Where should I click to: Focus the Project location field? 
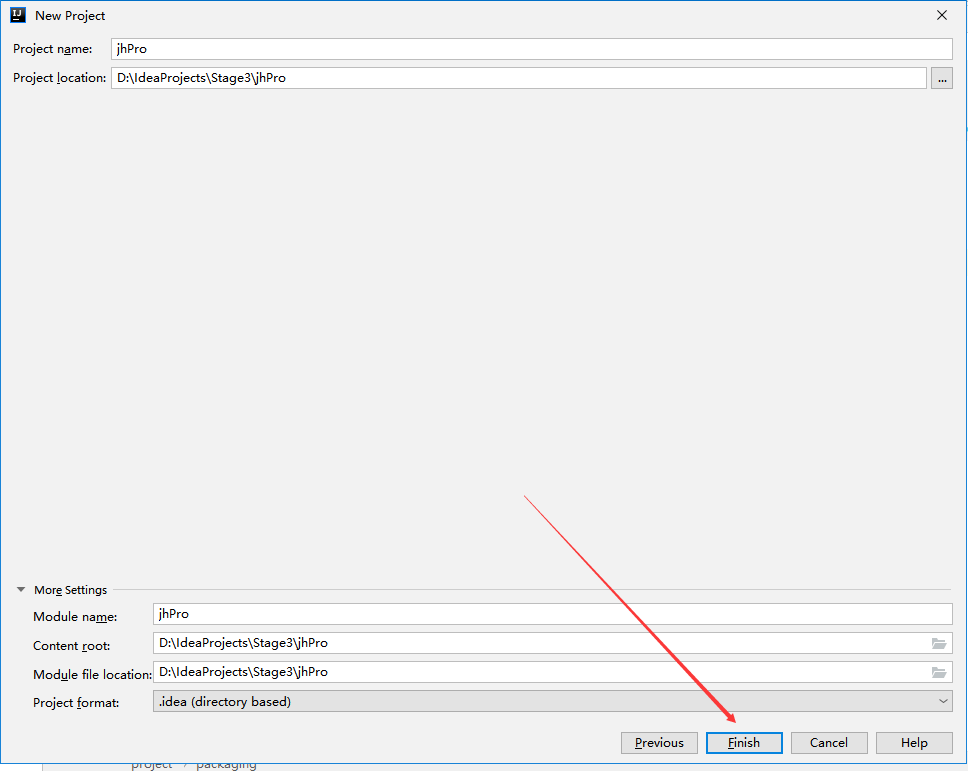(x=519, y=78)
